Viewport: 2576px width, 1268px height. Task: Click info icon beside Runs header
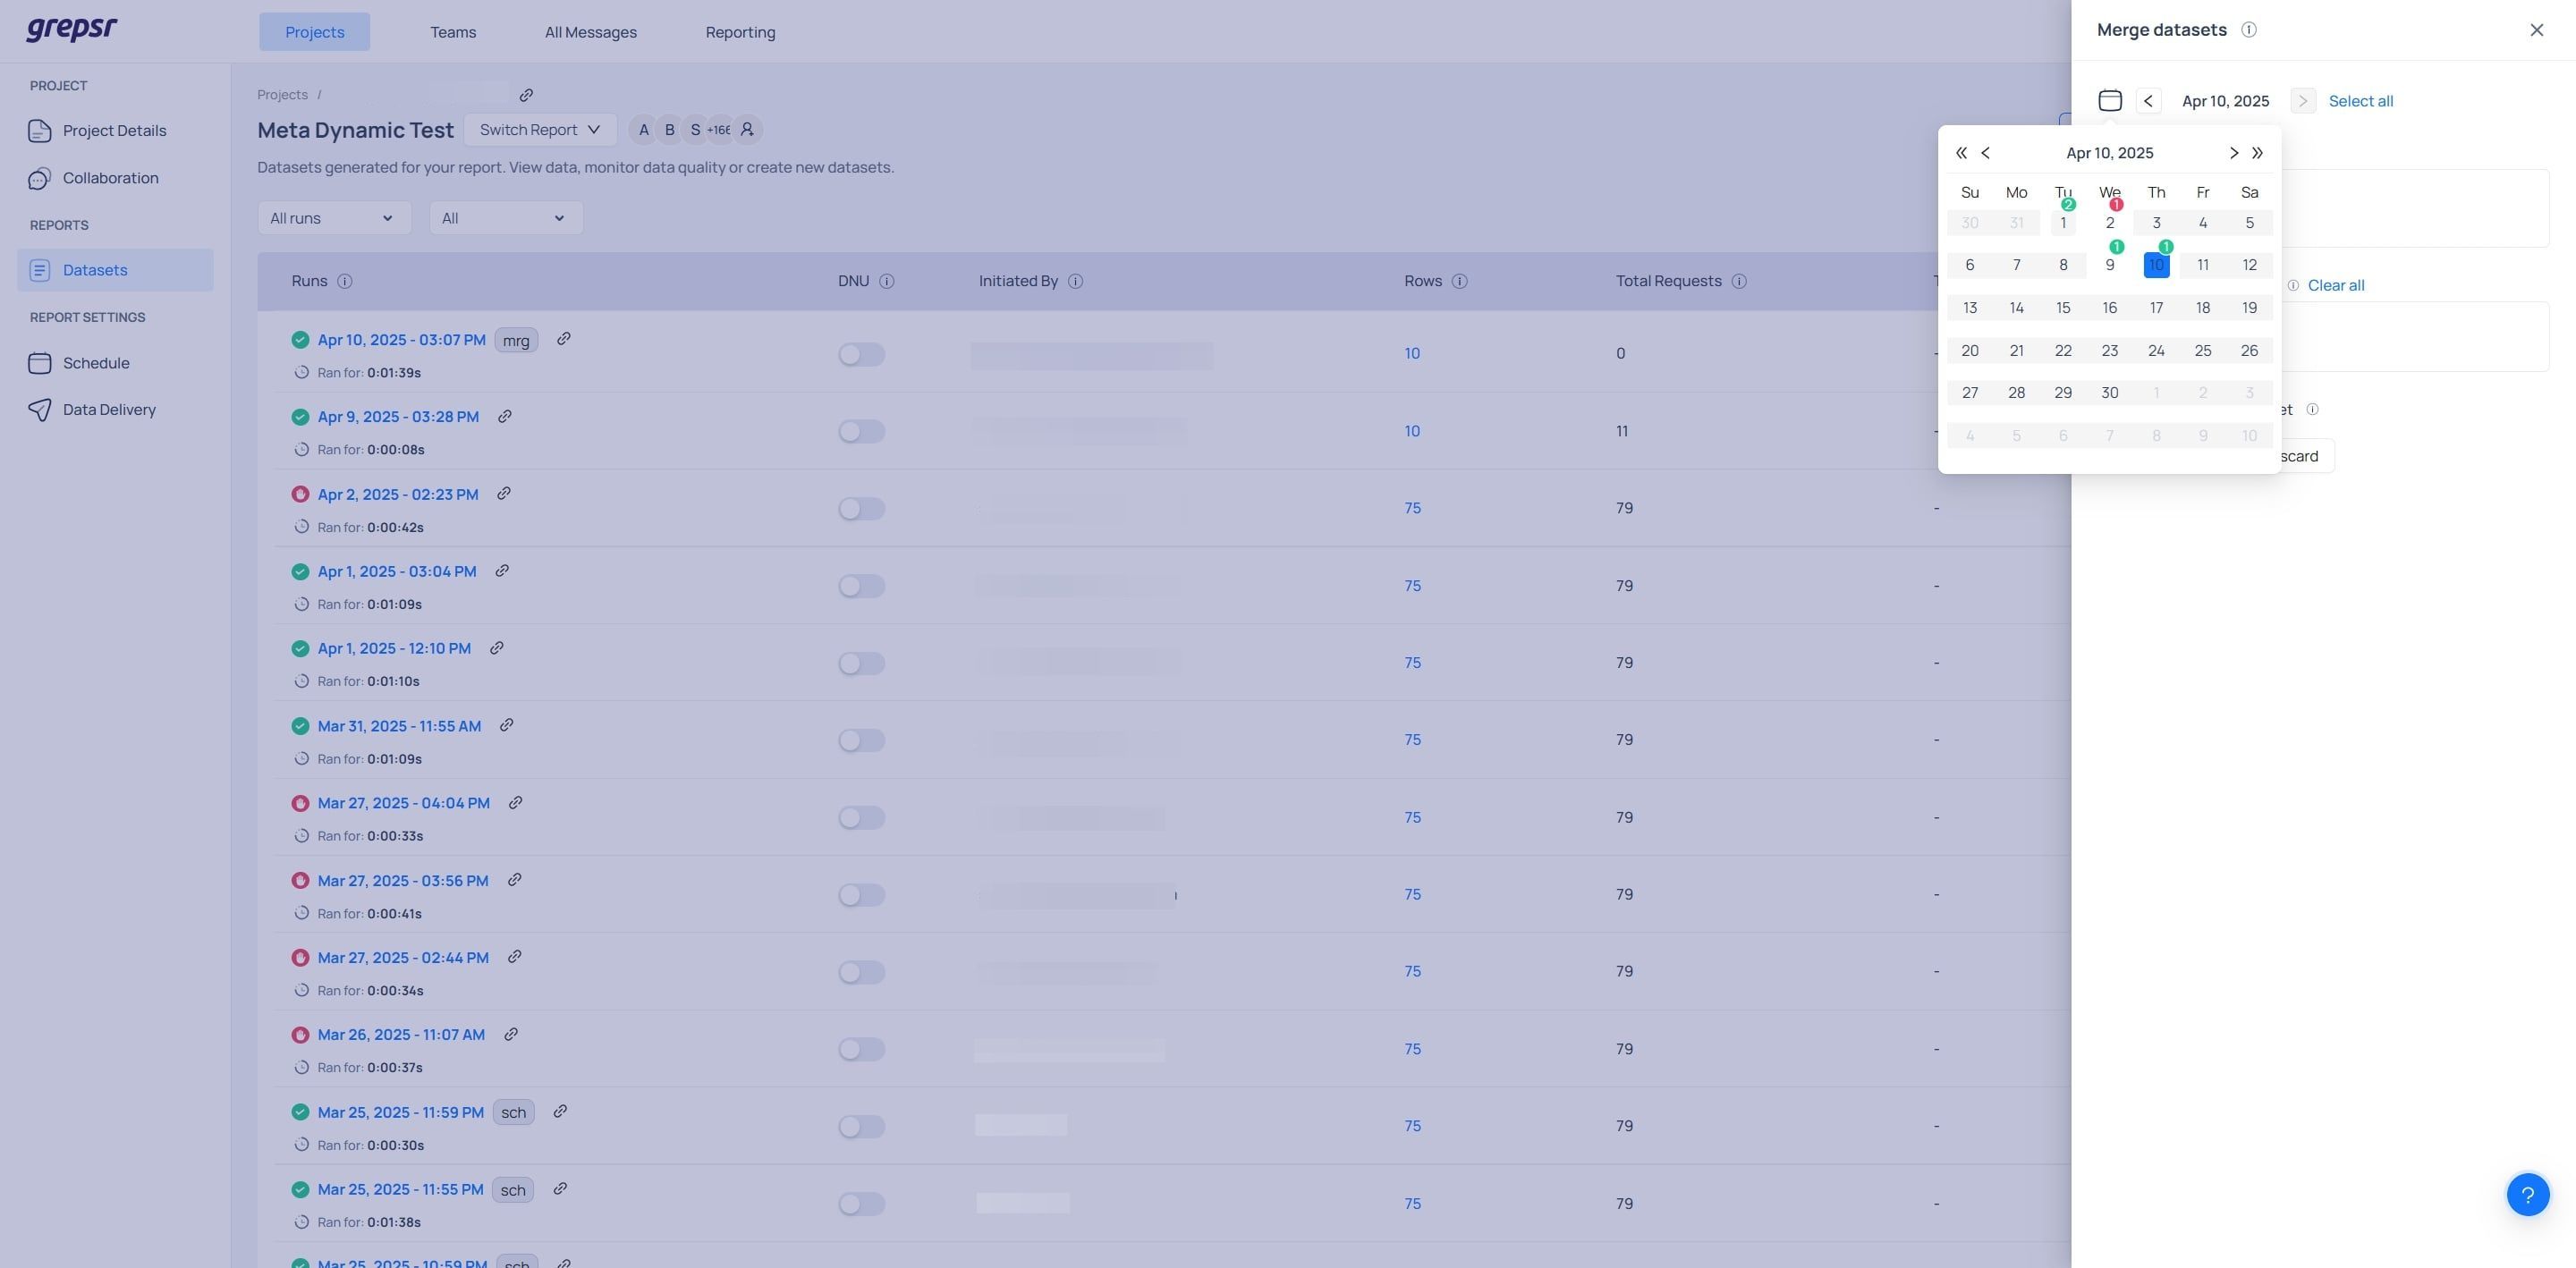coord(345,282)
